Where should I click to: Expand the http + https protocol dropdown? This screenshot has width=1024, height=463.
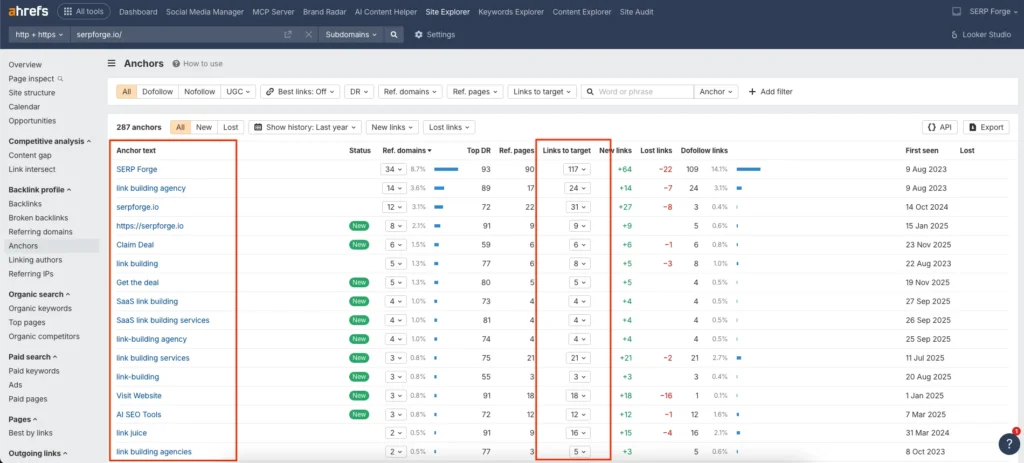pyautogui.click(x=38, y=34)
